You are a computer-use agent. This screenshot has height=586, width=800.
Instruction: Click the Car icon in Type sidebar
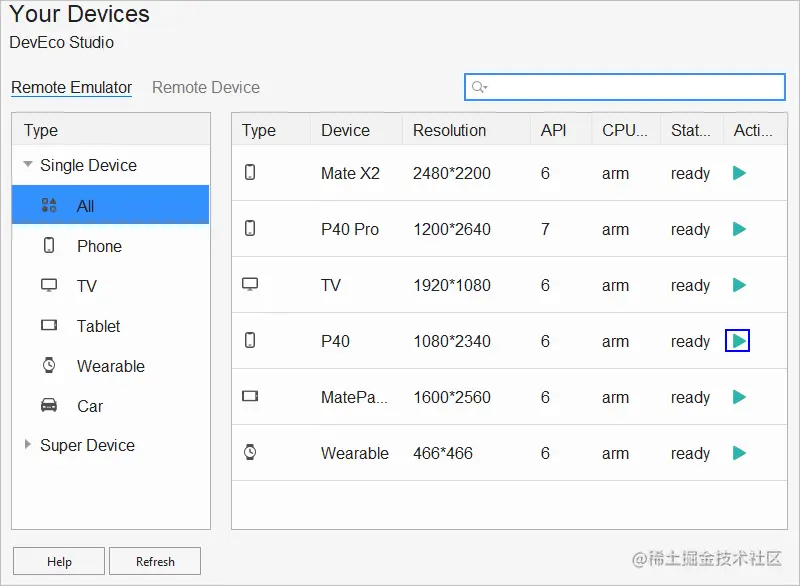(49, 405)
